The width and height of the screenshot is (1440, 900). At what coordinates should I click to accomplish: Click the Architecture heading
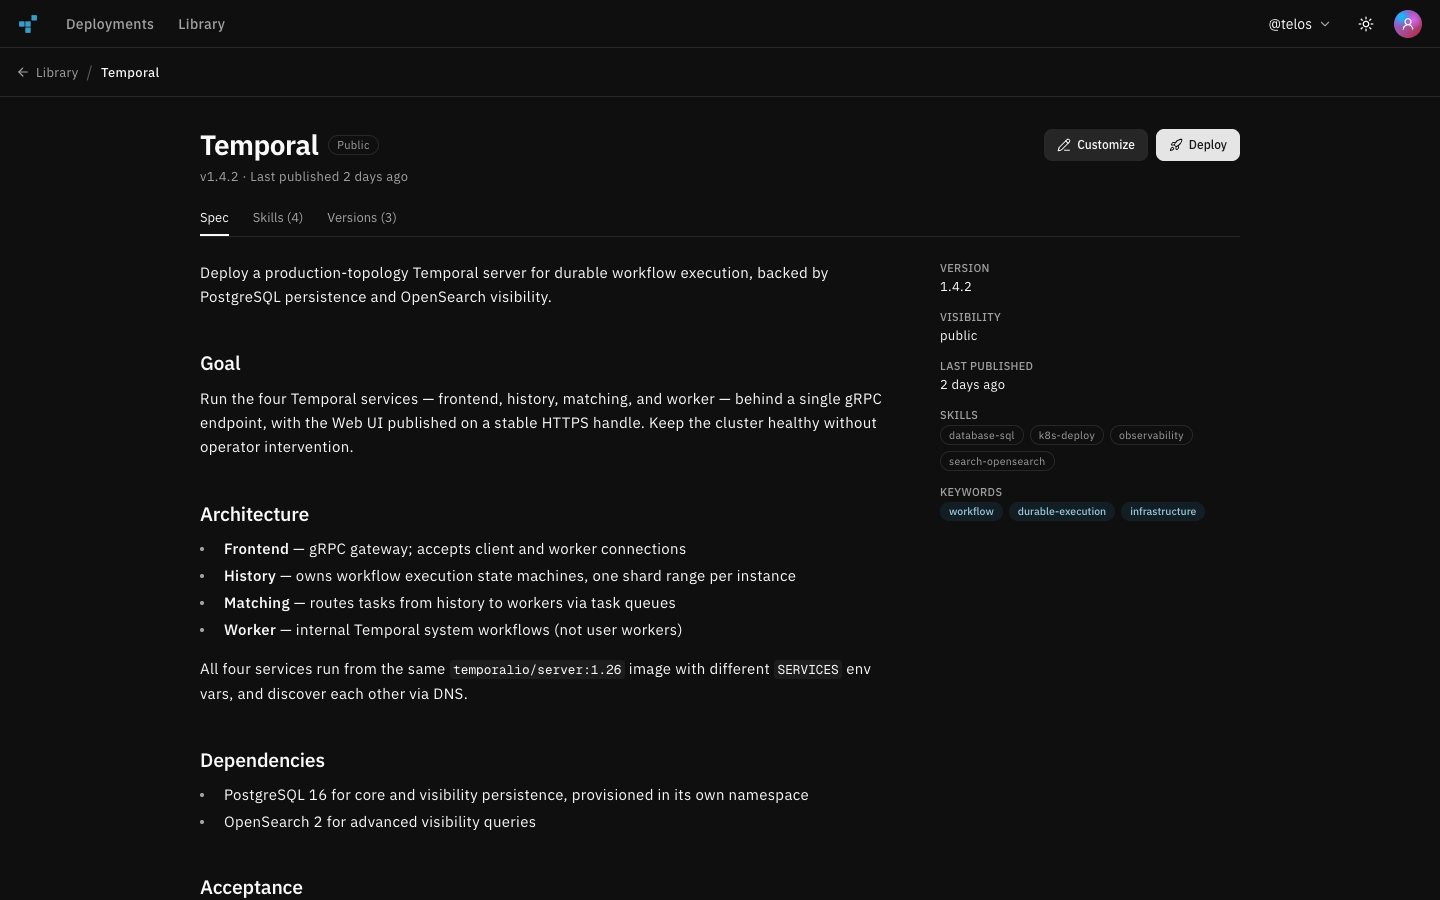click(x=254, y=514)
